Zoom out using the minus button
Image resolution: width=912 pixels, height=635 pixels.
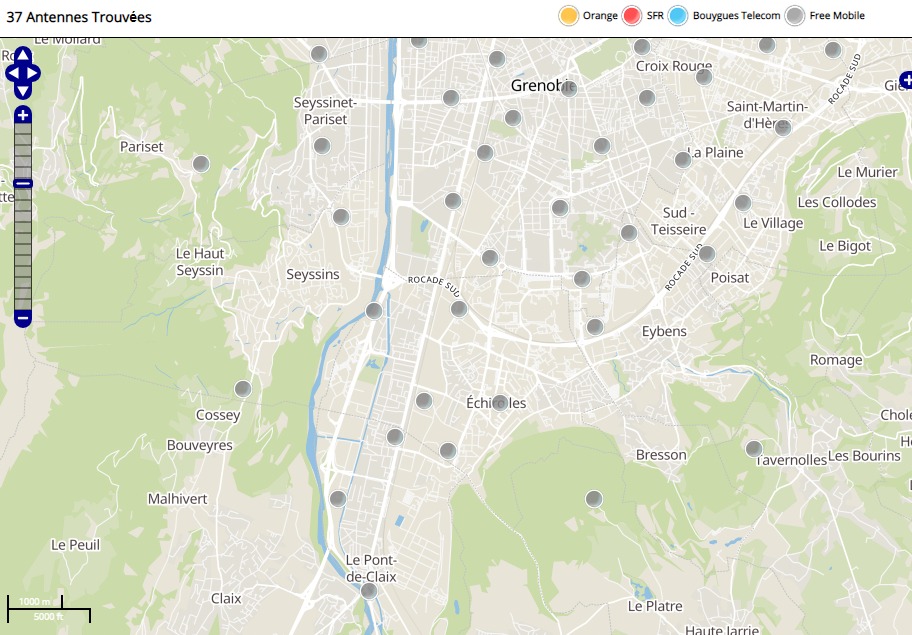point(22,318)
